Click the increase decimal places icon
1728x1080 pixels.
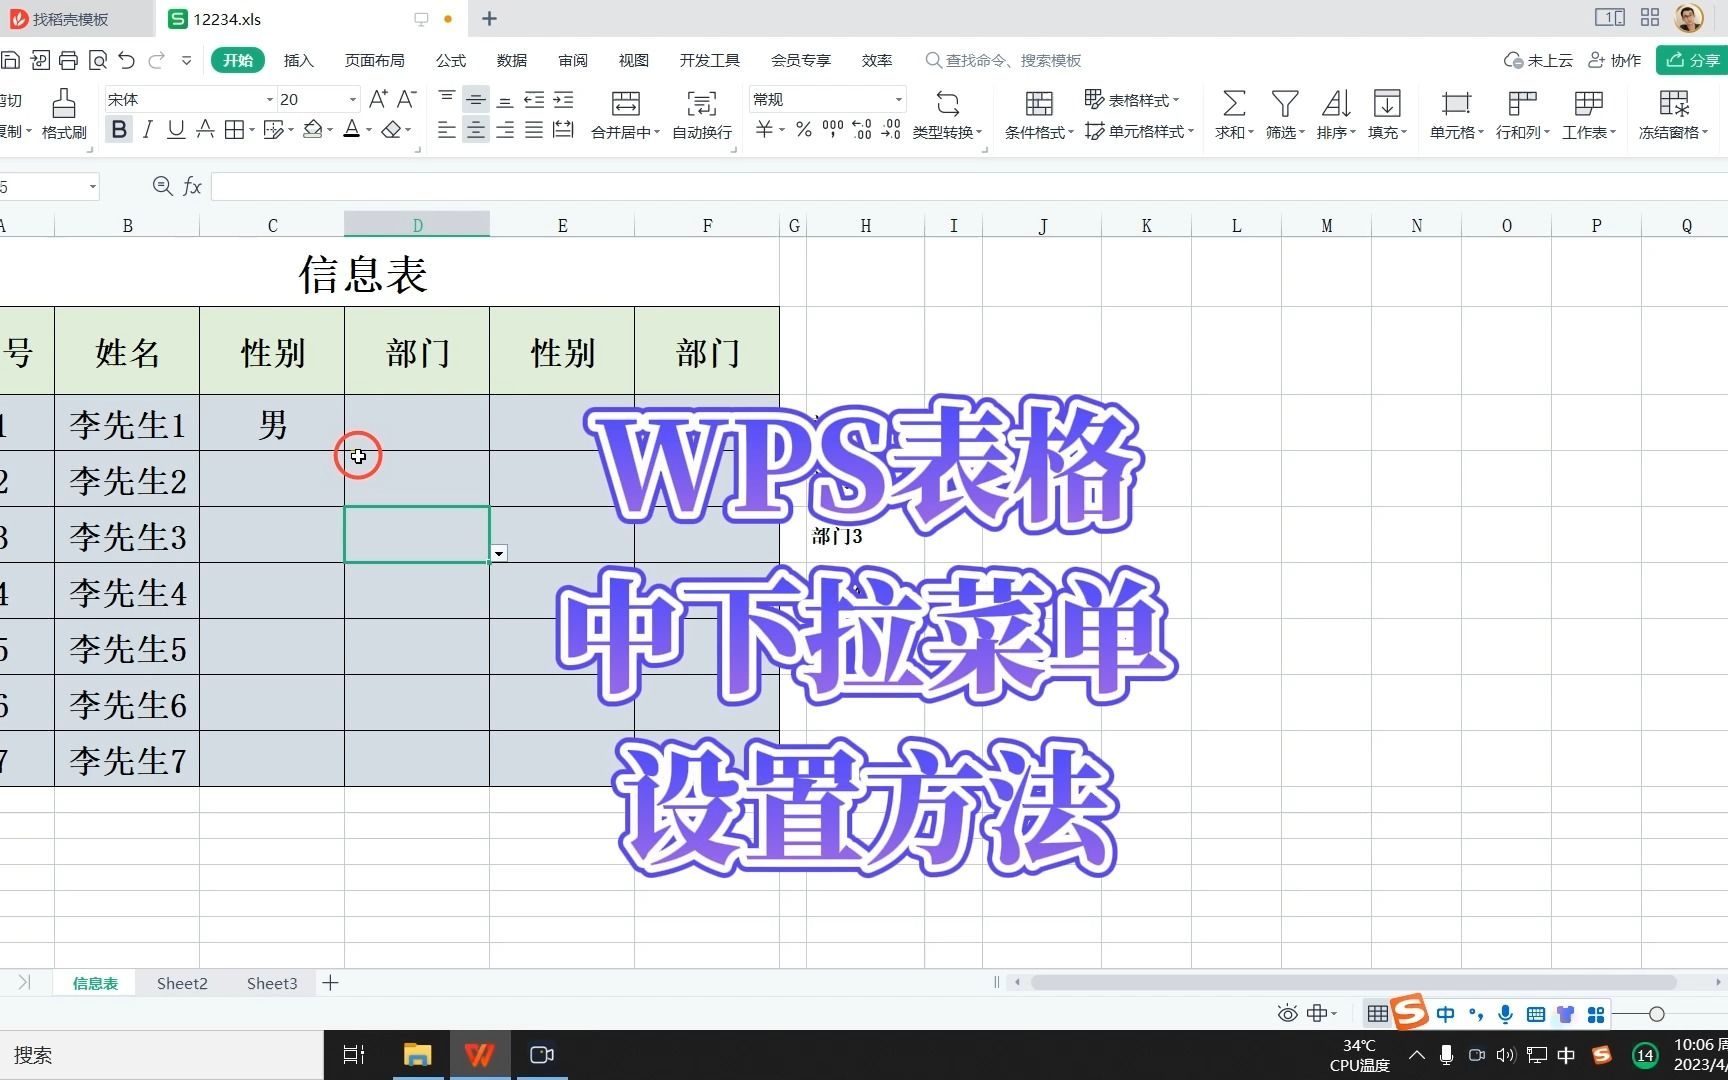coord(861,130)
